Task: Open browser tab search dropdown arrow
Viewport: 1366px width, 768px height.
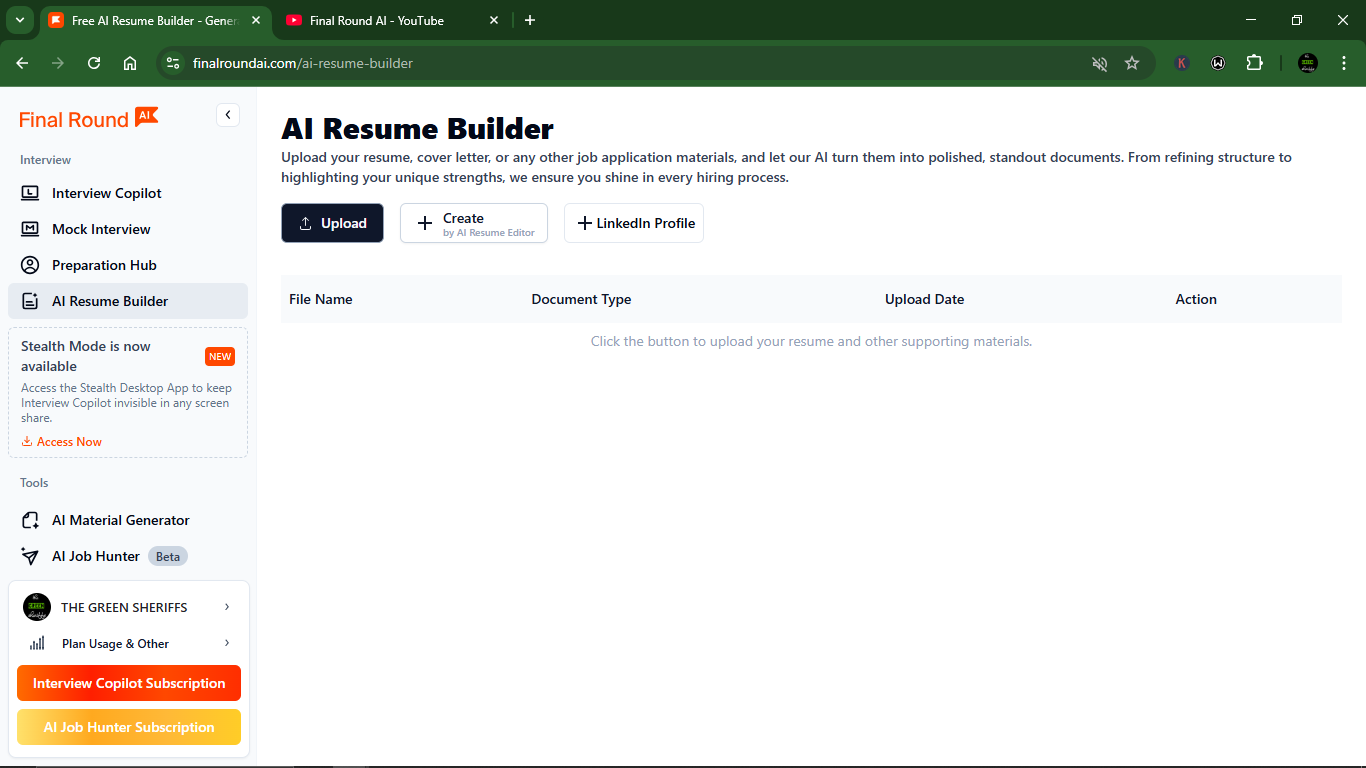Action: (19, 20)
